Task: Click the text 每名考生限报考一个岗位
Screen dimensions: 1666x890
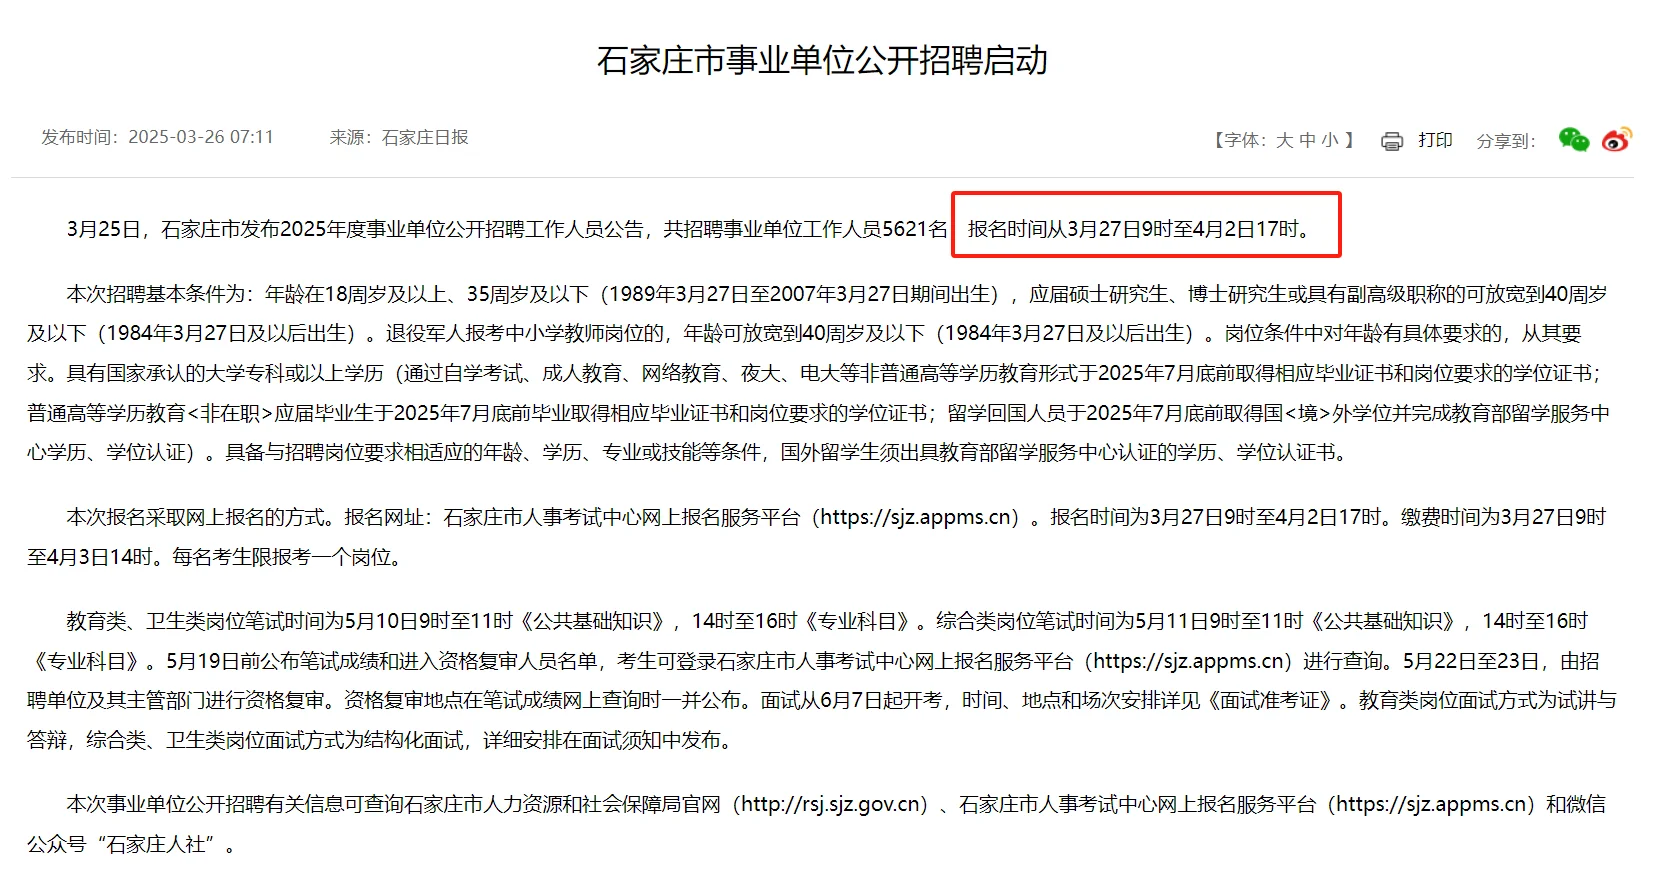Action: [x=281, y=557]
